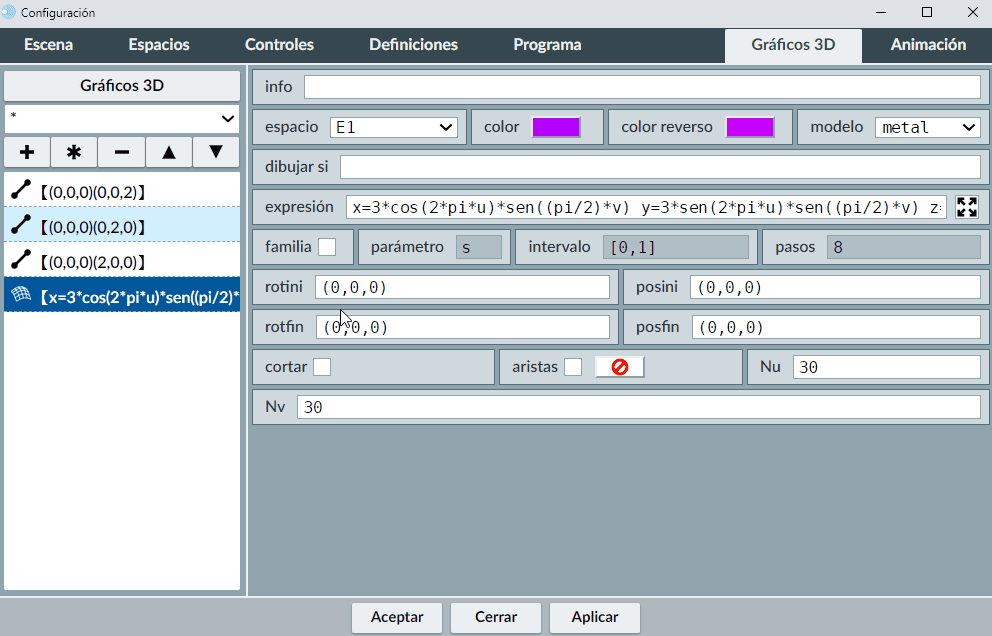Click the minus icon to delete graphic
The height and width of the screenshot is (636, 992).
121,152
